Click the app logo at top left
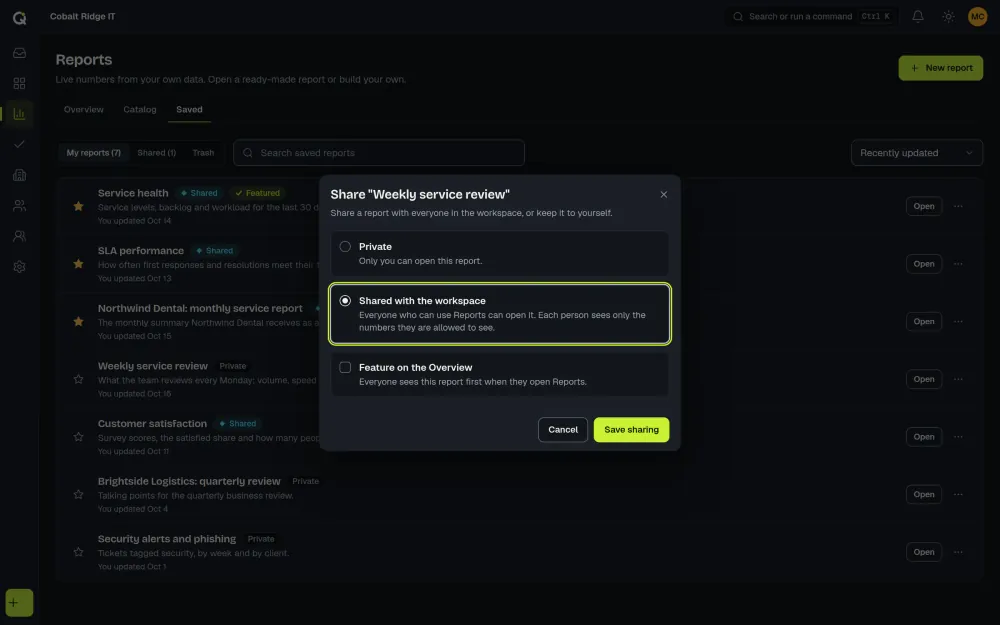 20,18
